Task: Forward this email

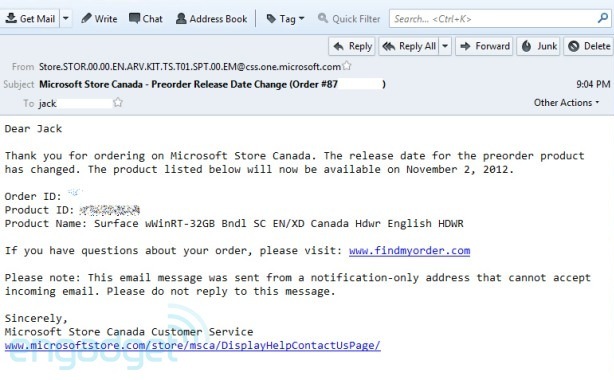Action: point(484,46)
